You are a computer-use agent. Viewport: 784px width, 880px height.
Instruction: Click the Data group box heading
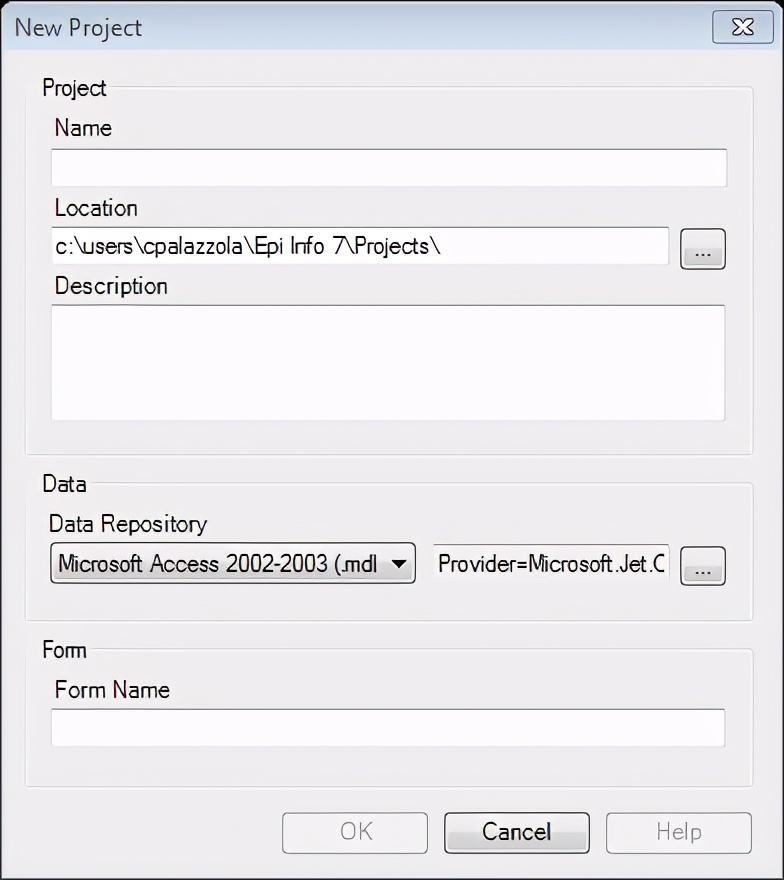64,484
